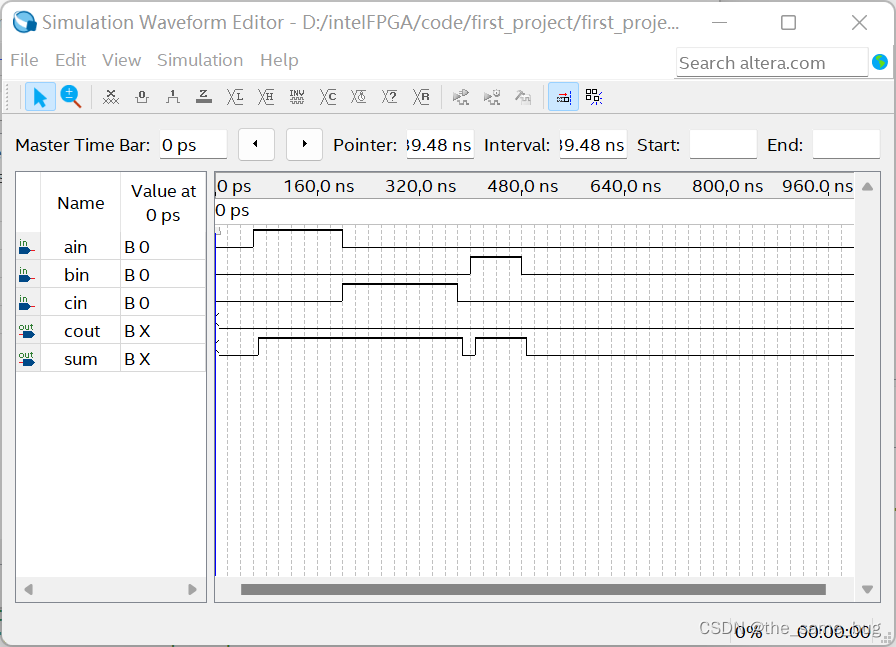
Task: Run Timing Simulation from toolbar
Action: click(491, 97)
